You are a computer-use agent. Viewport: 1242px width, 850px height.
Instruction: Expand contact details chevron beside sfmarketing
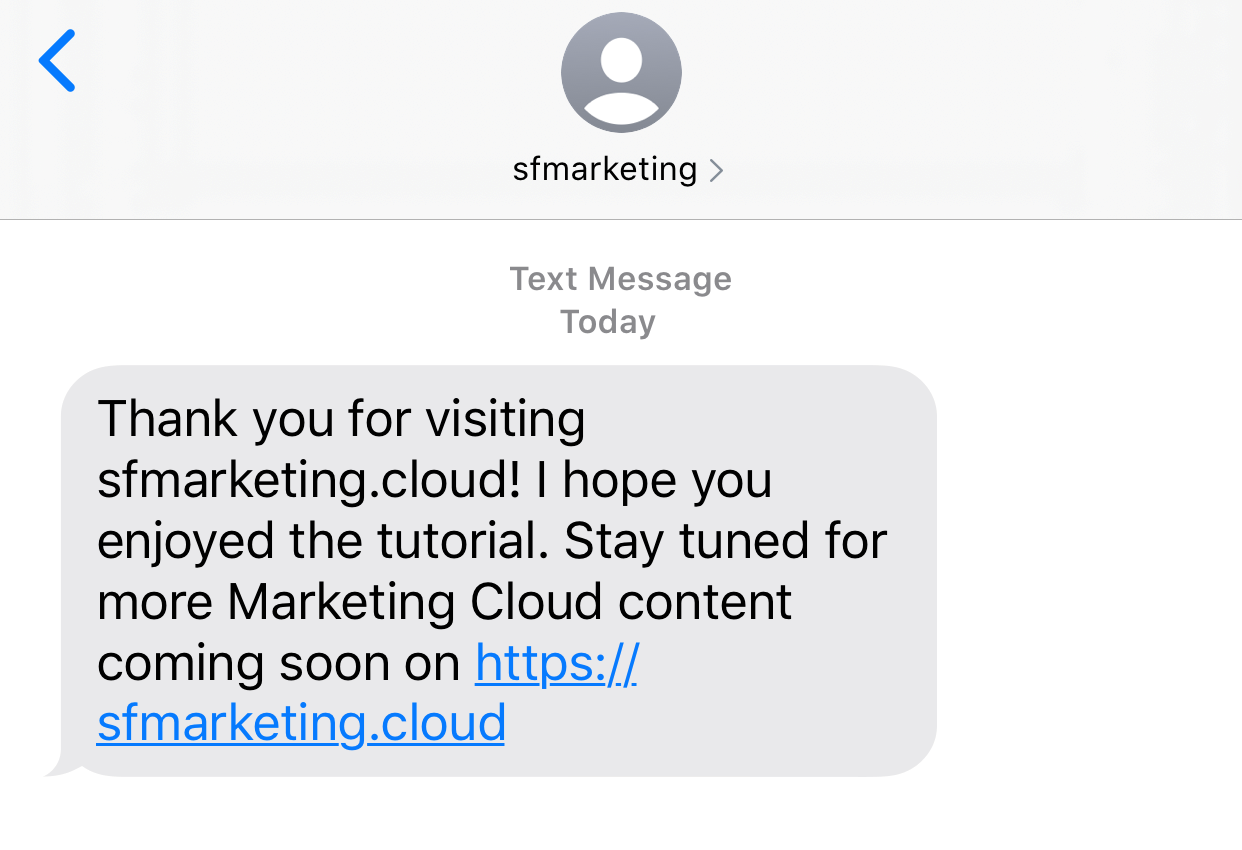coord(715,171)
